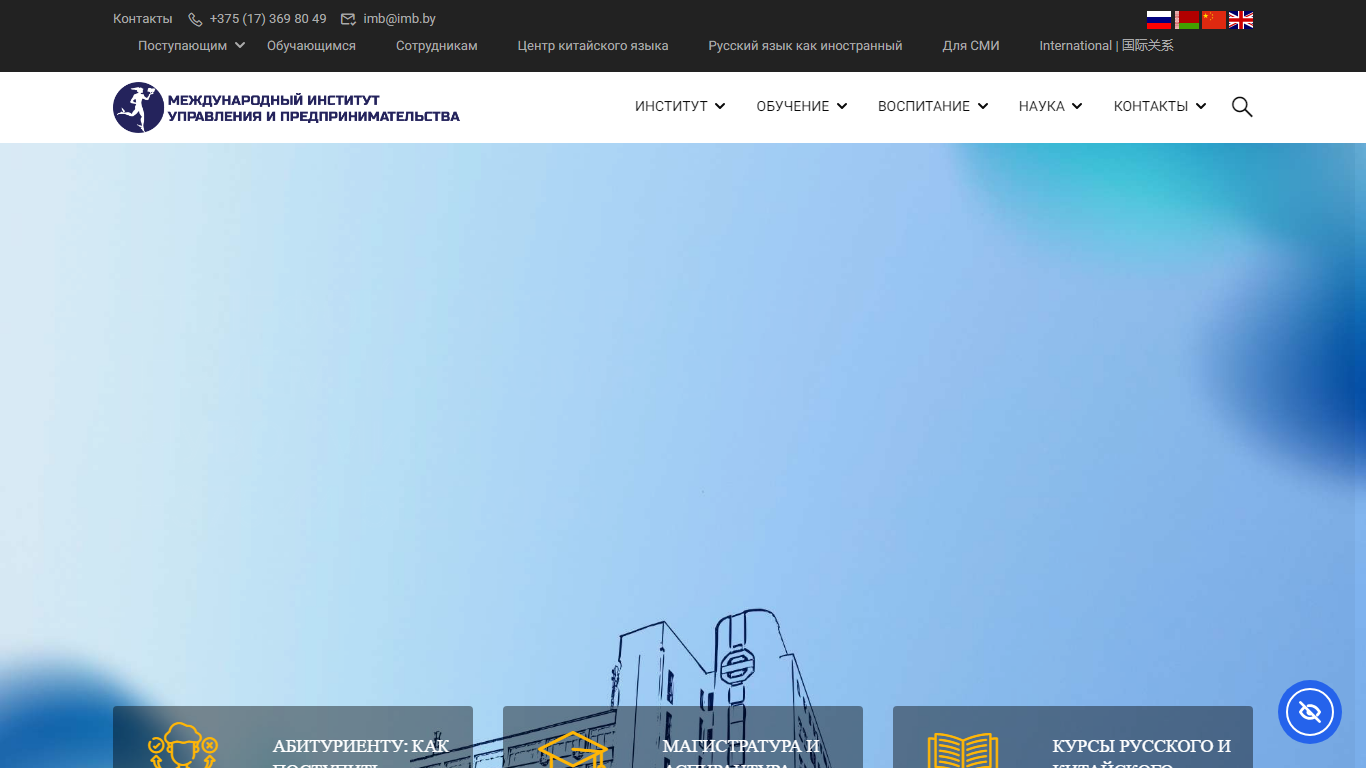Open the International 国际关系 link
Screen dimensions: 1366x768
point(1106,46)
